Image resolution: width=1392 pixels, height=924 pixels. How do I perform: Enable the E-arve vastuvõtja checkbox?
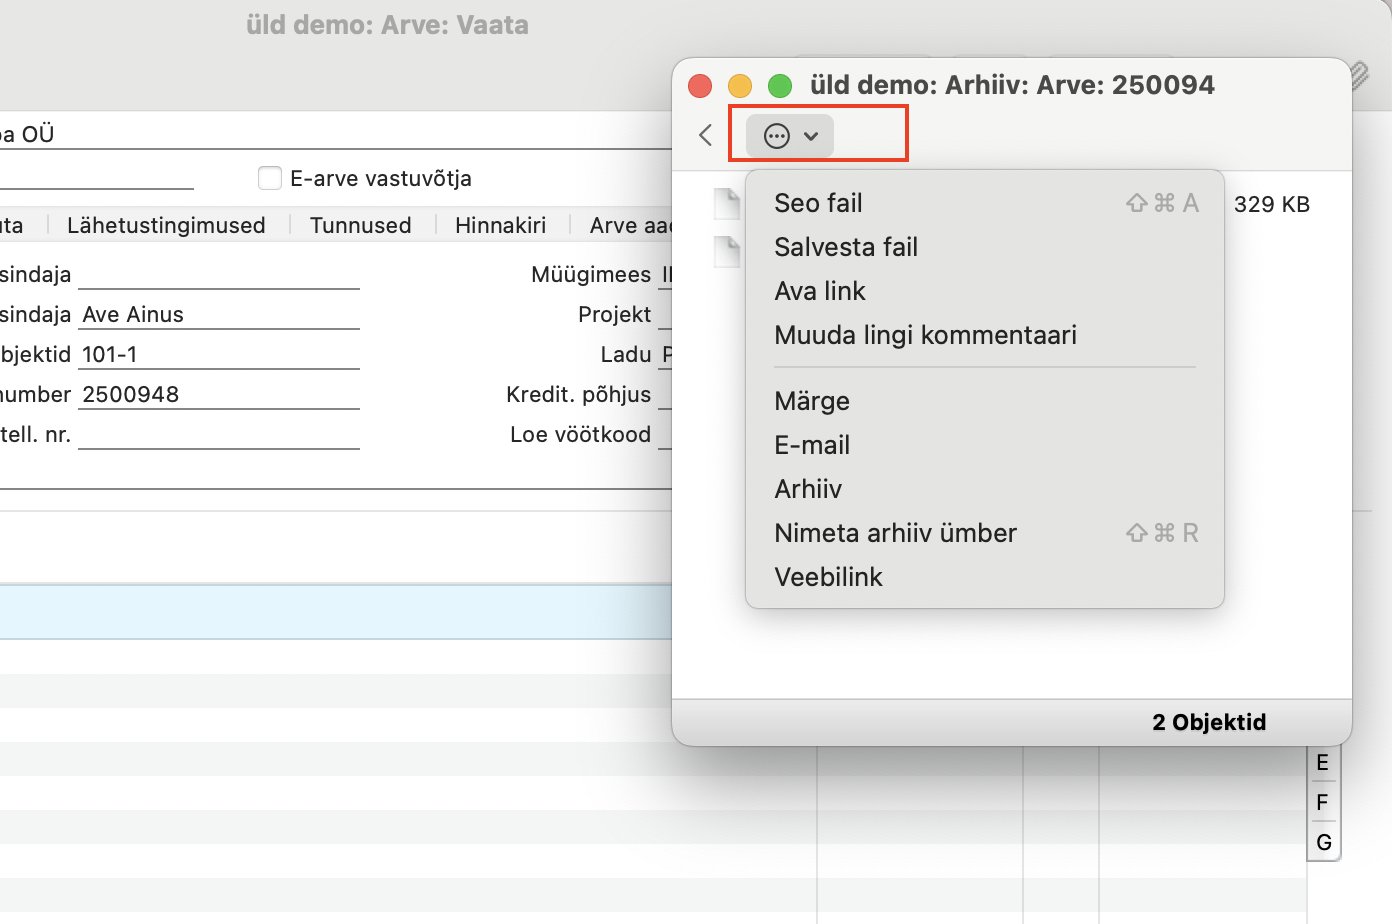point(270,178)
